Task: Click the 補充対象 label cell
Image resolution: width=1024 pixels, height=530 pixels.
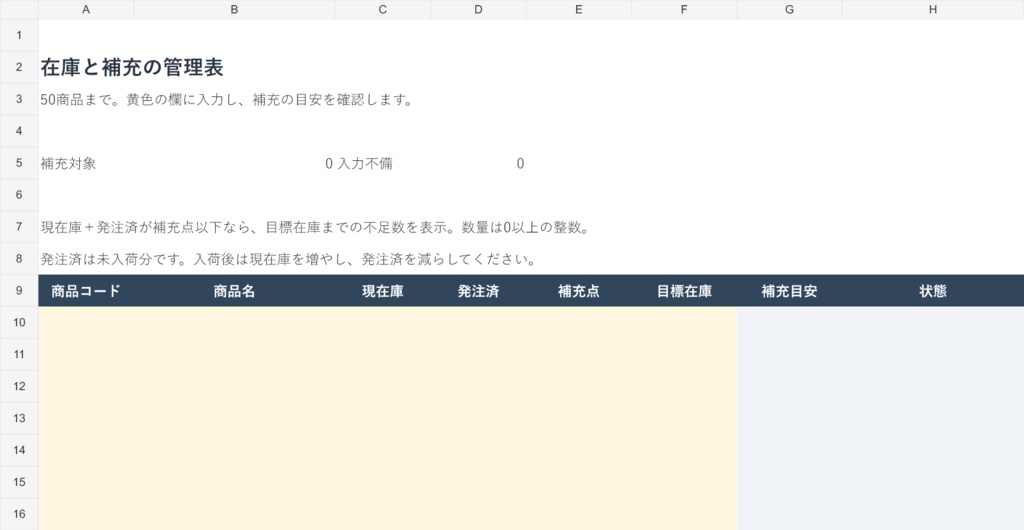Action: 86,163
